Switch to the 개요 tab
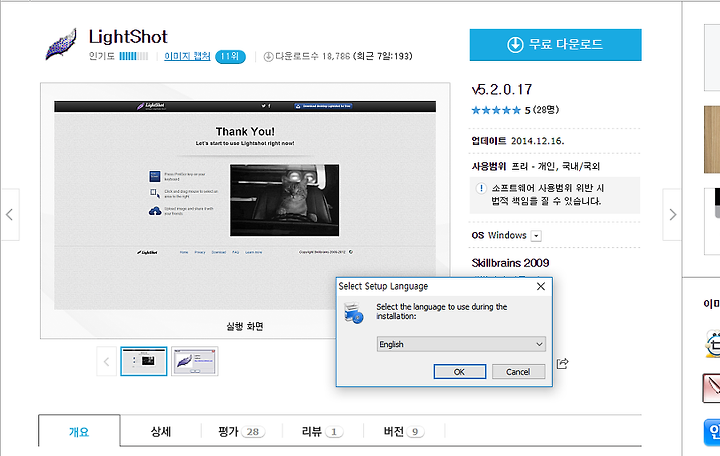 click(x=79, y=432)
